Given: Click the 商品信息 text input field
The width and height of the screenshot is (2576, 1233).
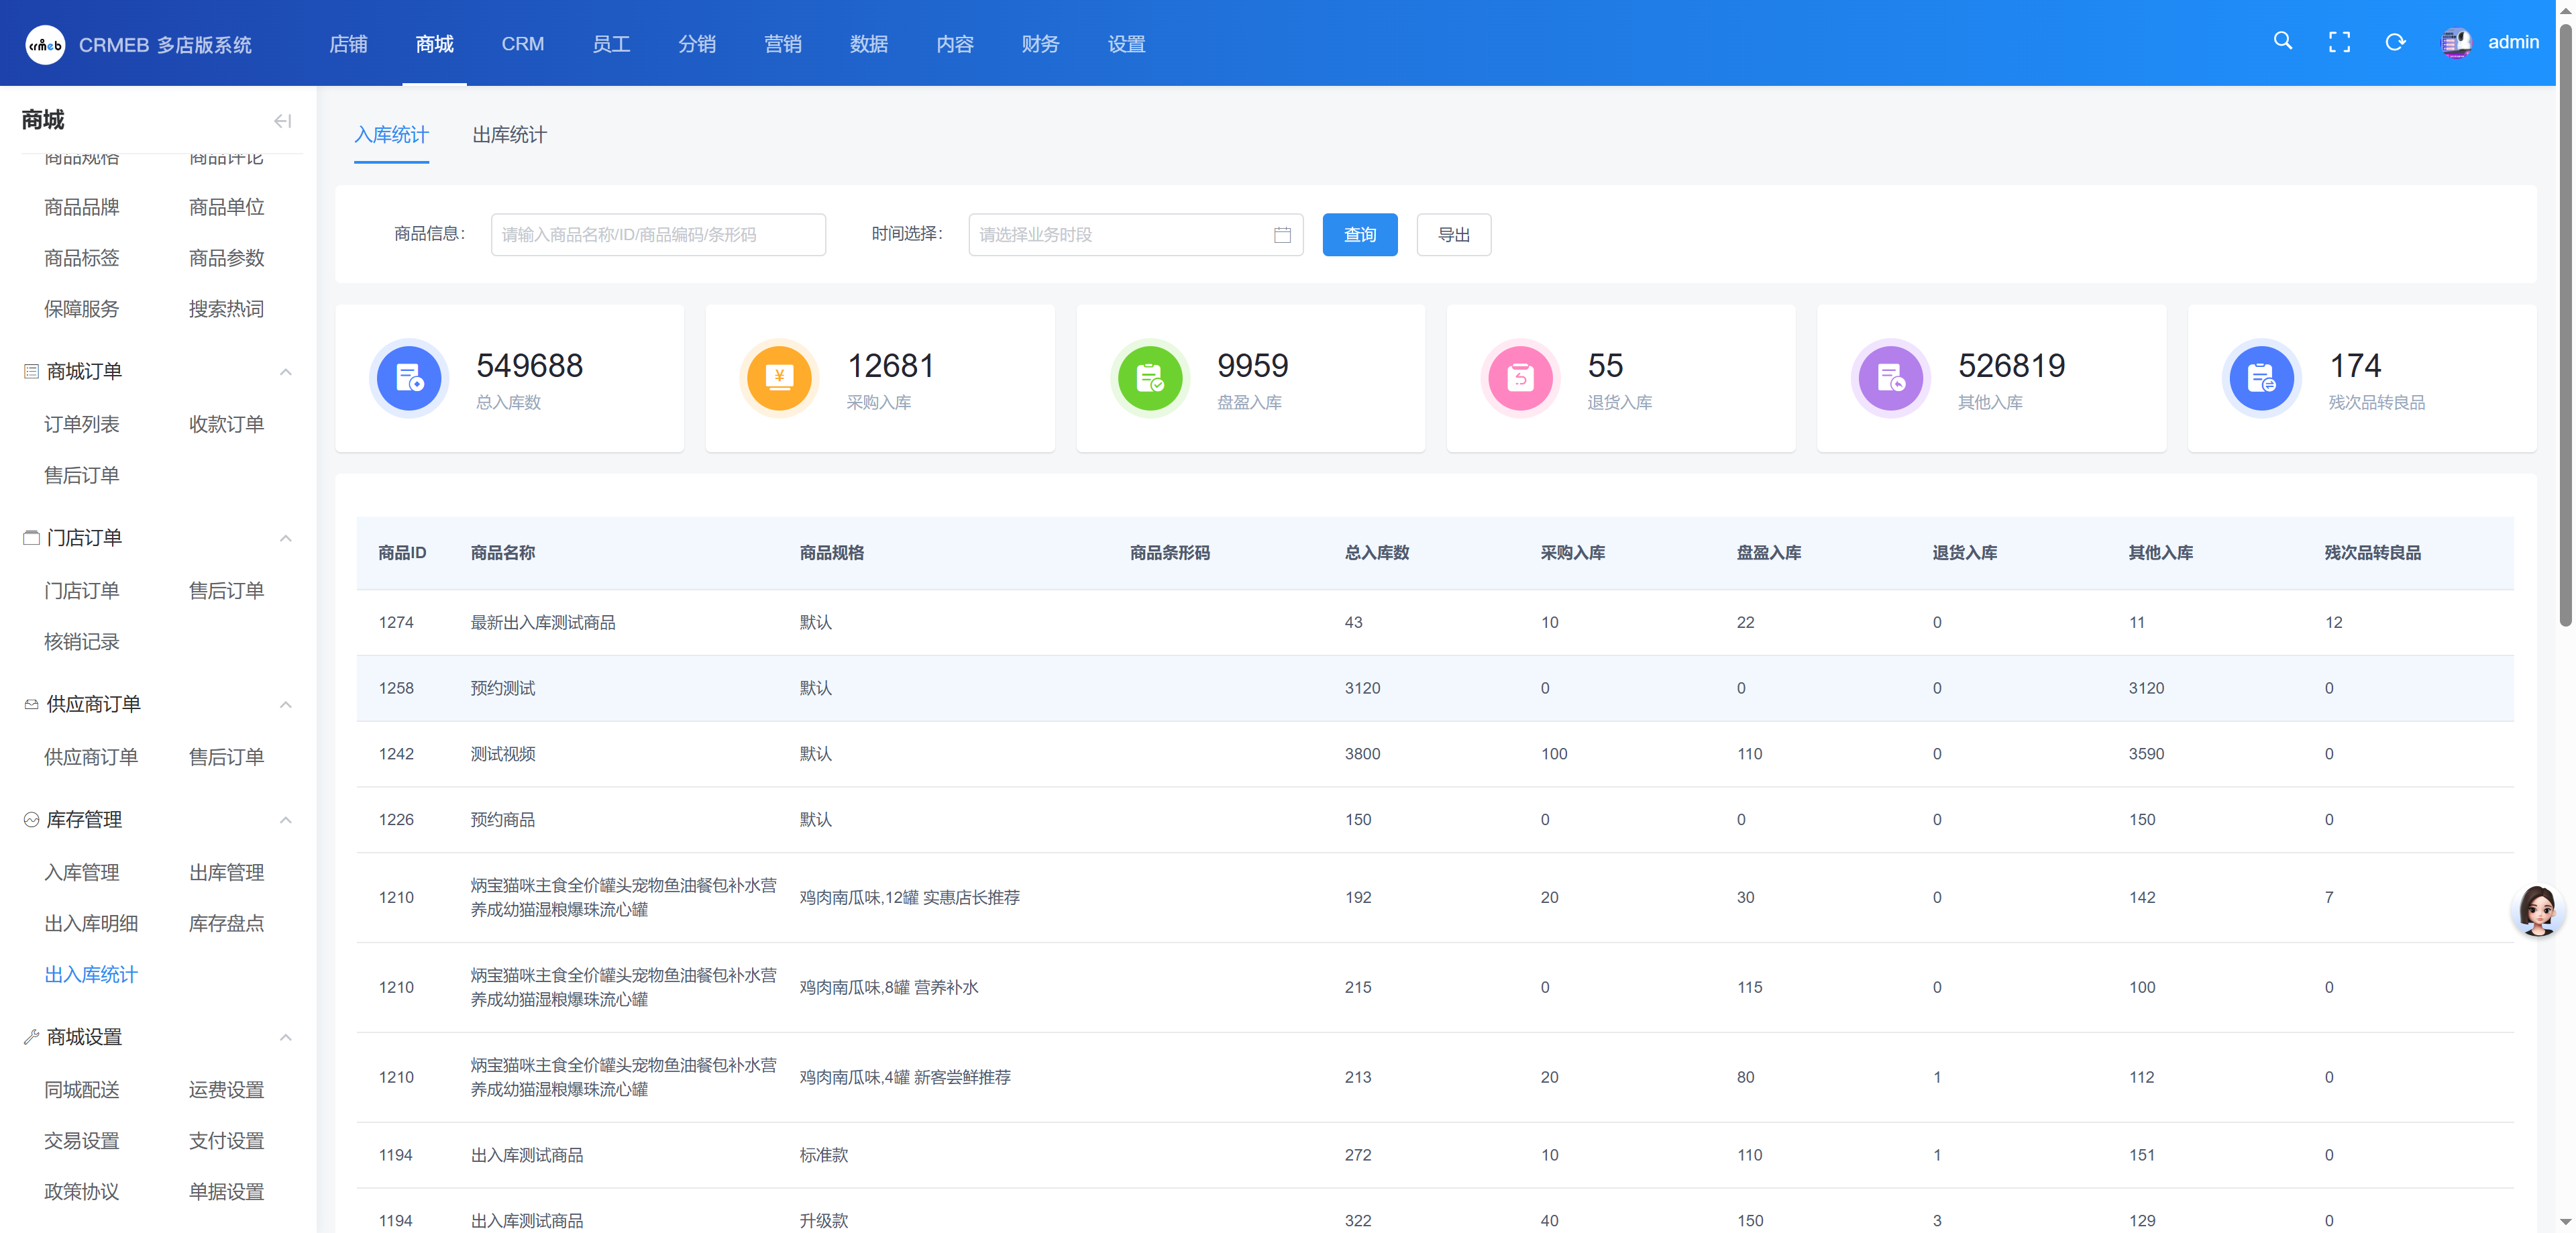Looking at the screenshot, I should [x=657, y=235].
